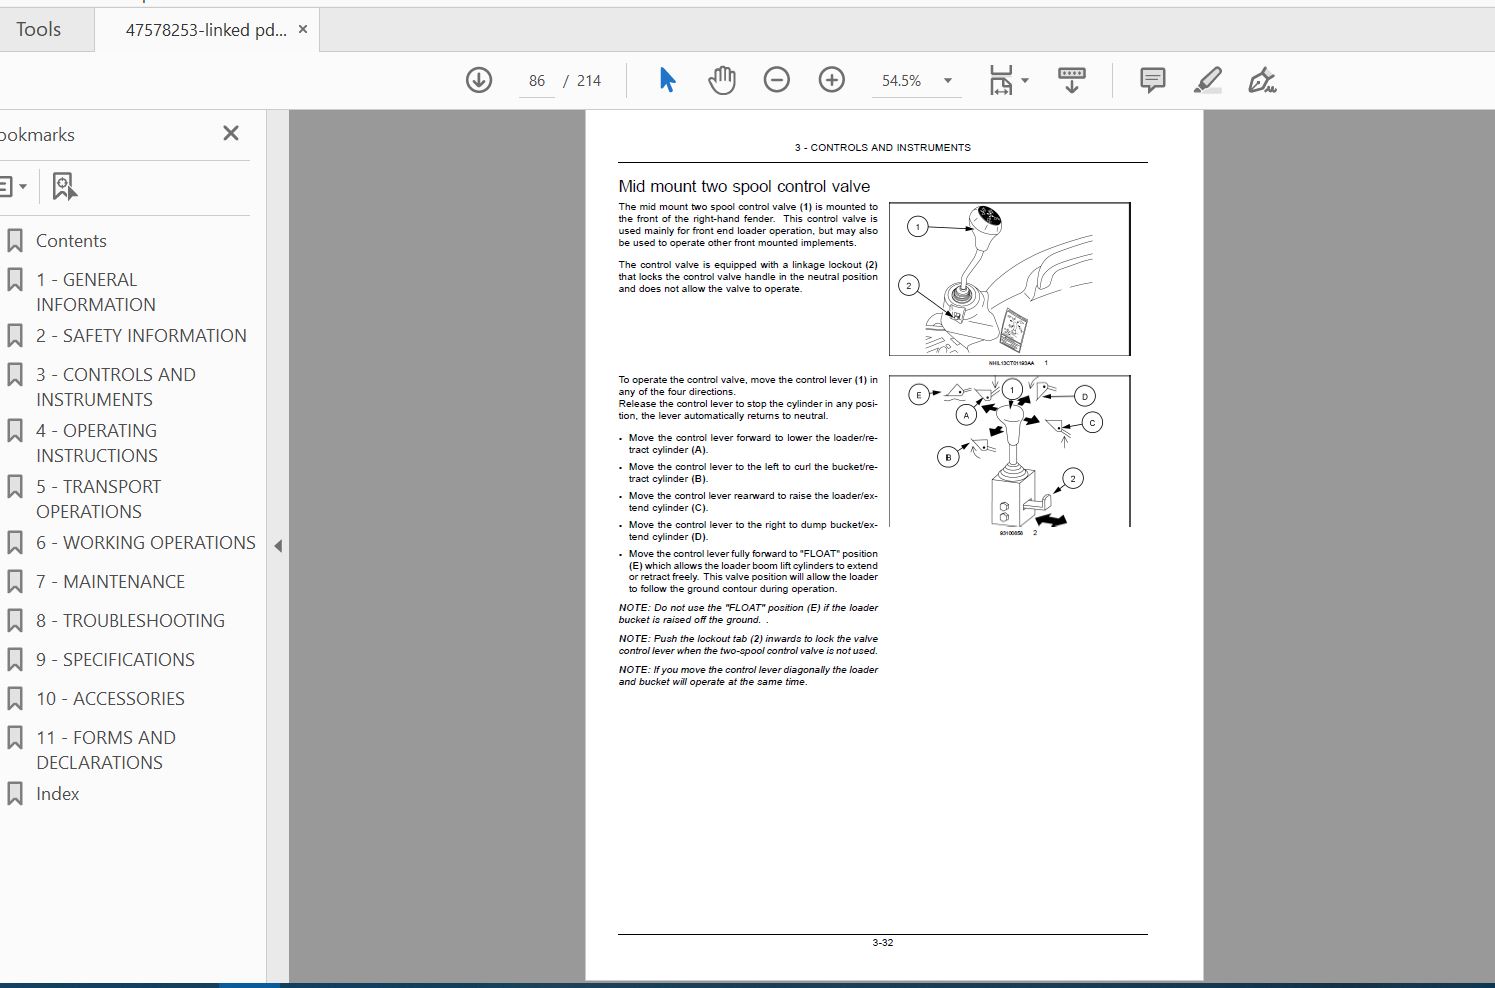
Task: Click bookmark icon beside 4 - OPERATING INSTRUCTIONS
Action: point(15,431)
